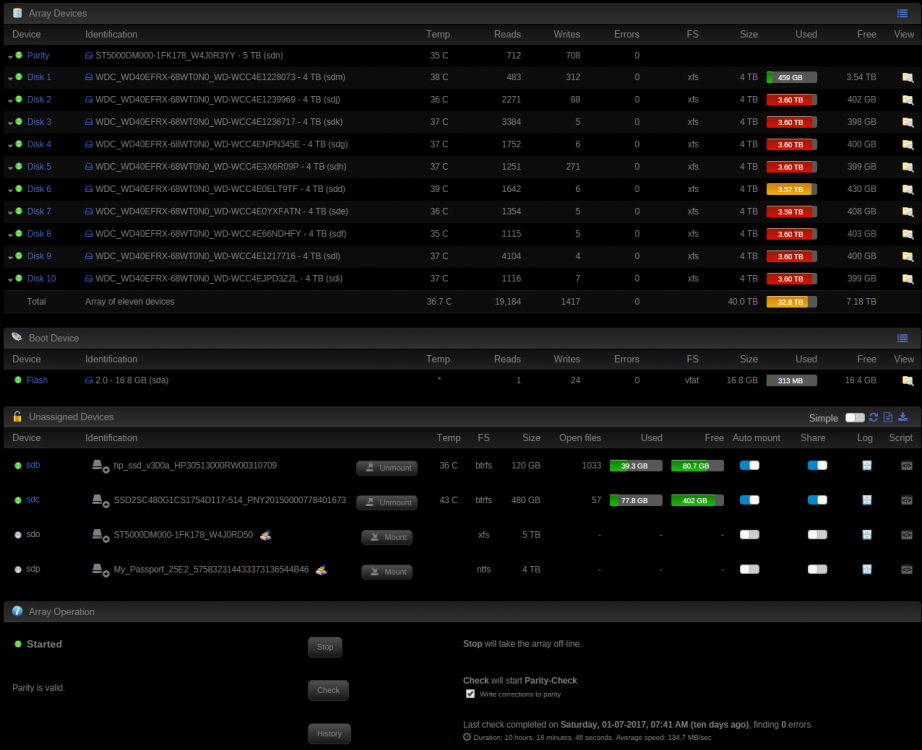This screenshot has height=750, width=922.
Task: Edit script for sdp device
Action: pos(907,569)
